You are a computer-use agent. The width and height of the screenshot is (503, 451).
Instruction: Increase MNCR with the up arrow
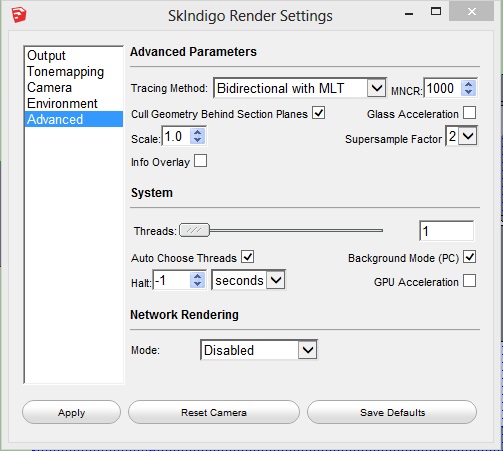[469, 84]
